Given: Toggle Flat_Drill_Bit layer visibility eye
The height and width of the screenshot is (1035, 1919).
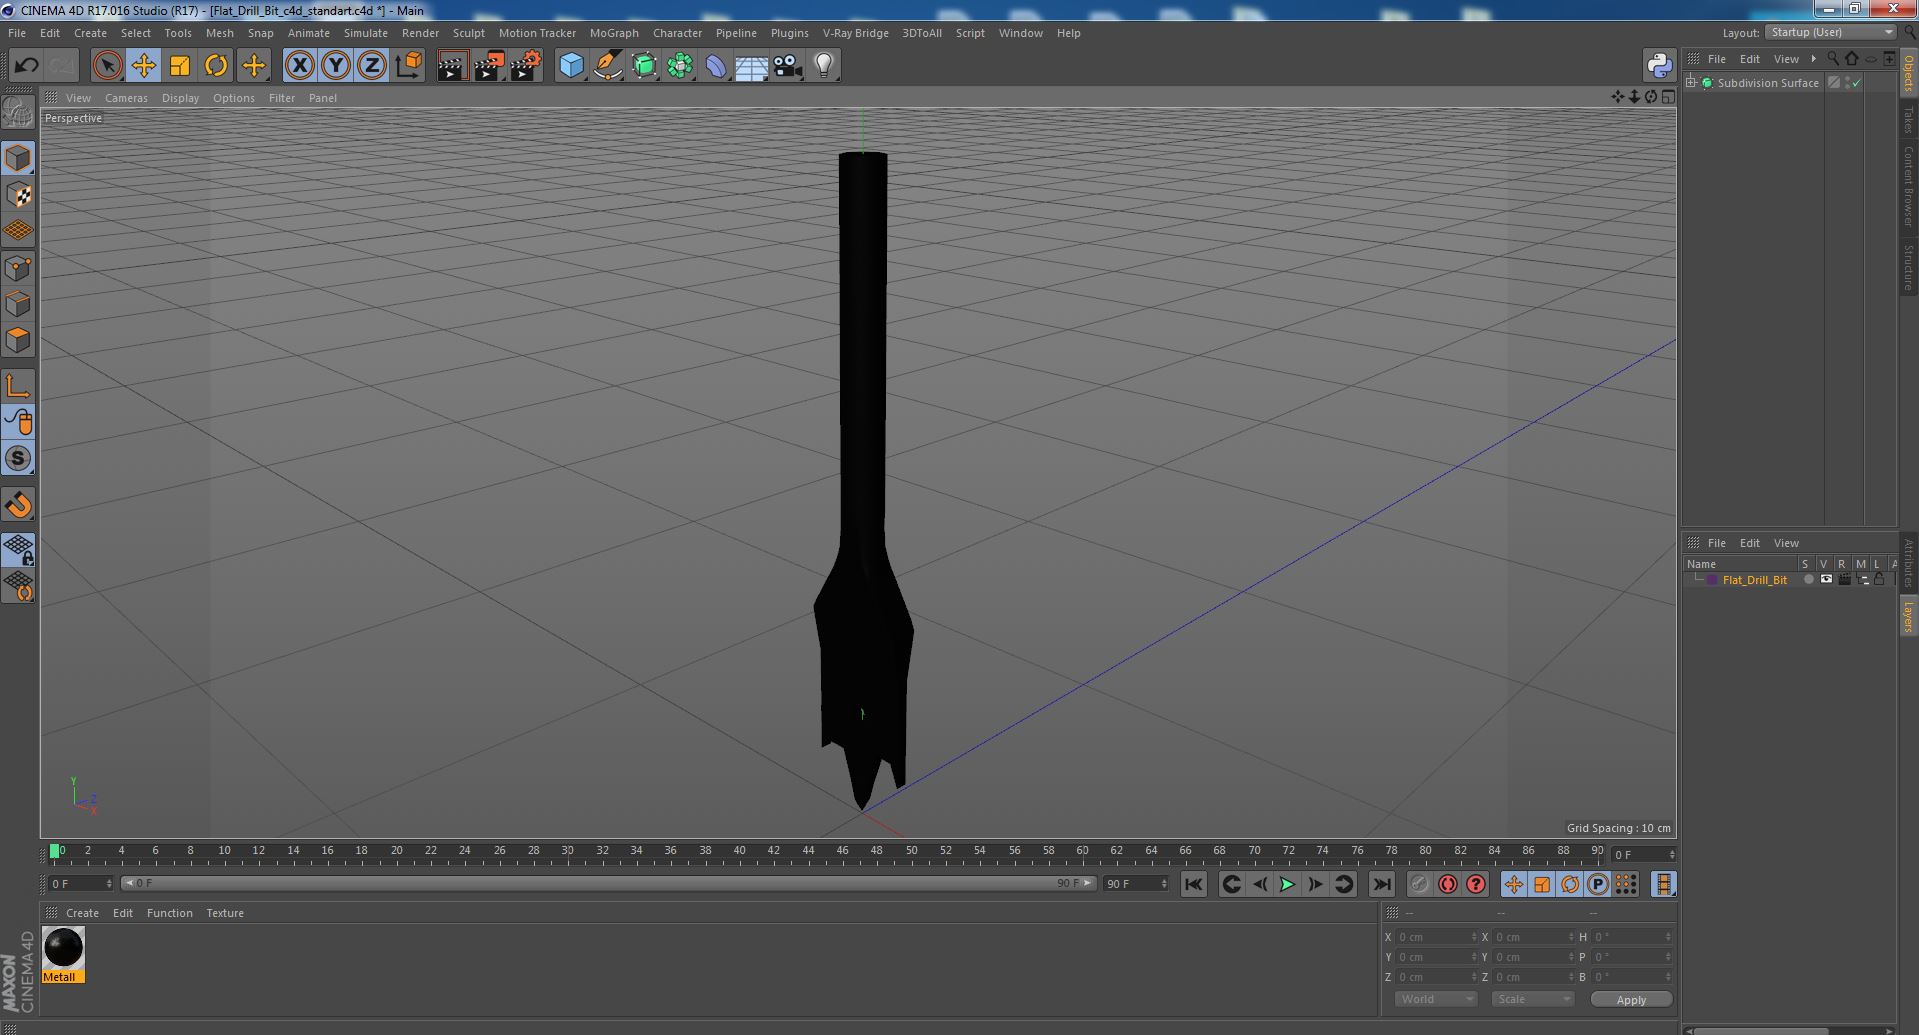Looking at the screenshot, I should 1826,580.
